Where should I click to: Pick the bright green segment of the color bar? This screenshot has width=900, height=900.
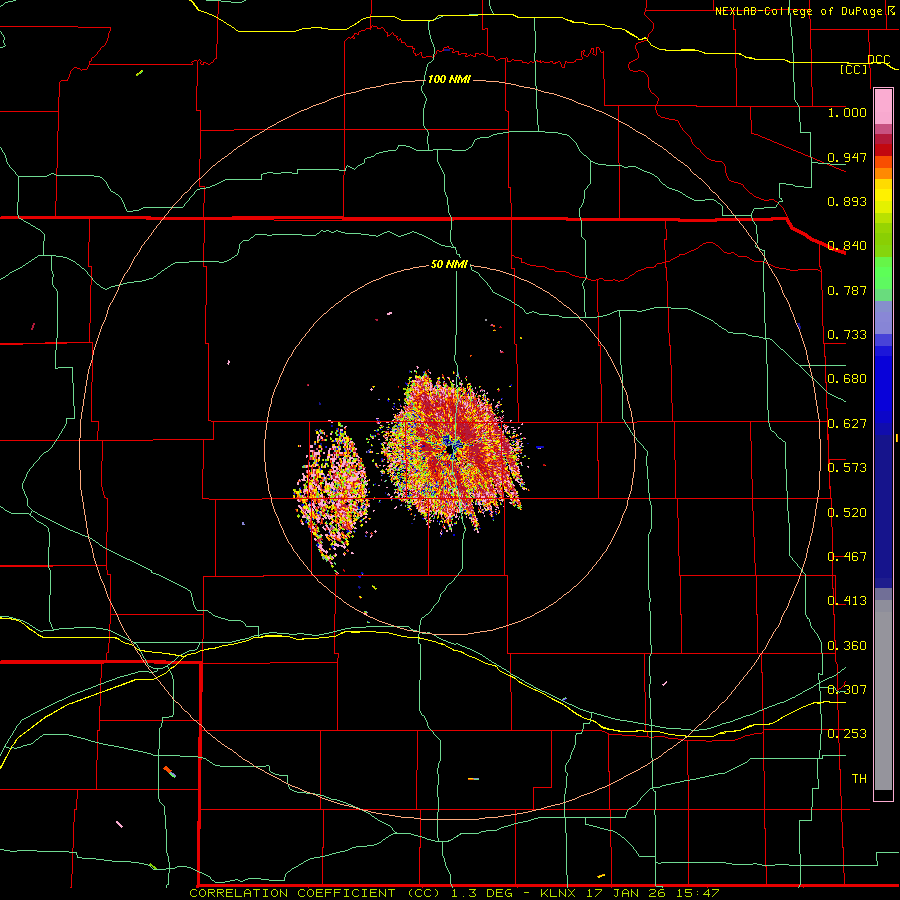883,273
